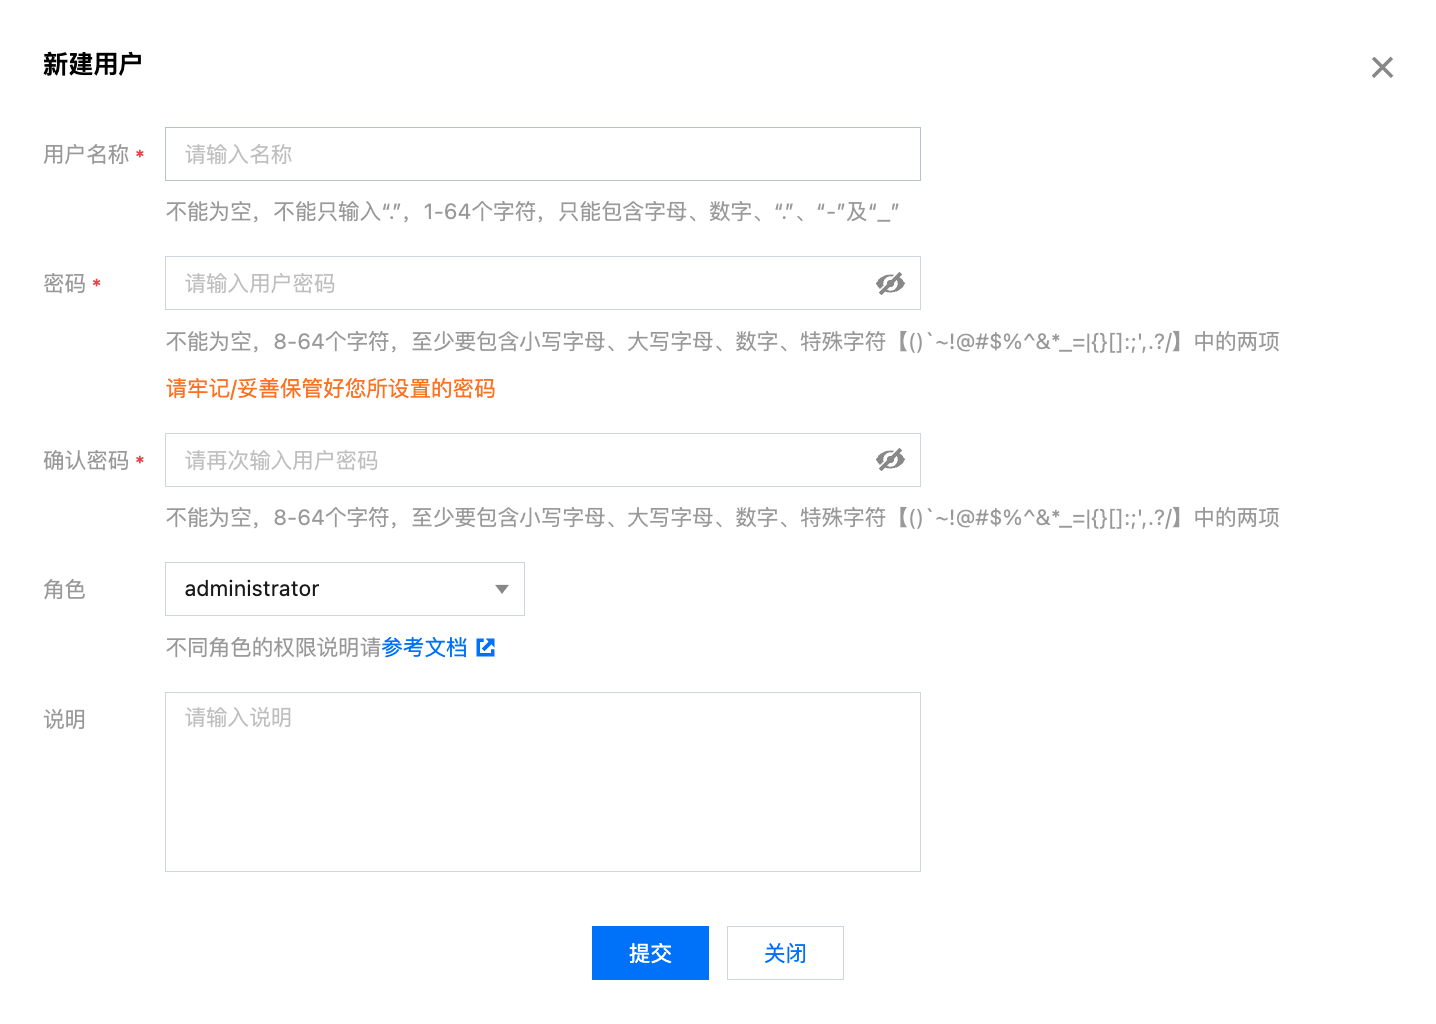Click the 角色 field label
Viewport: 1436px width, 1024px height.
[x=64, y=589]
